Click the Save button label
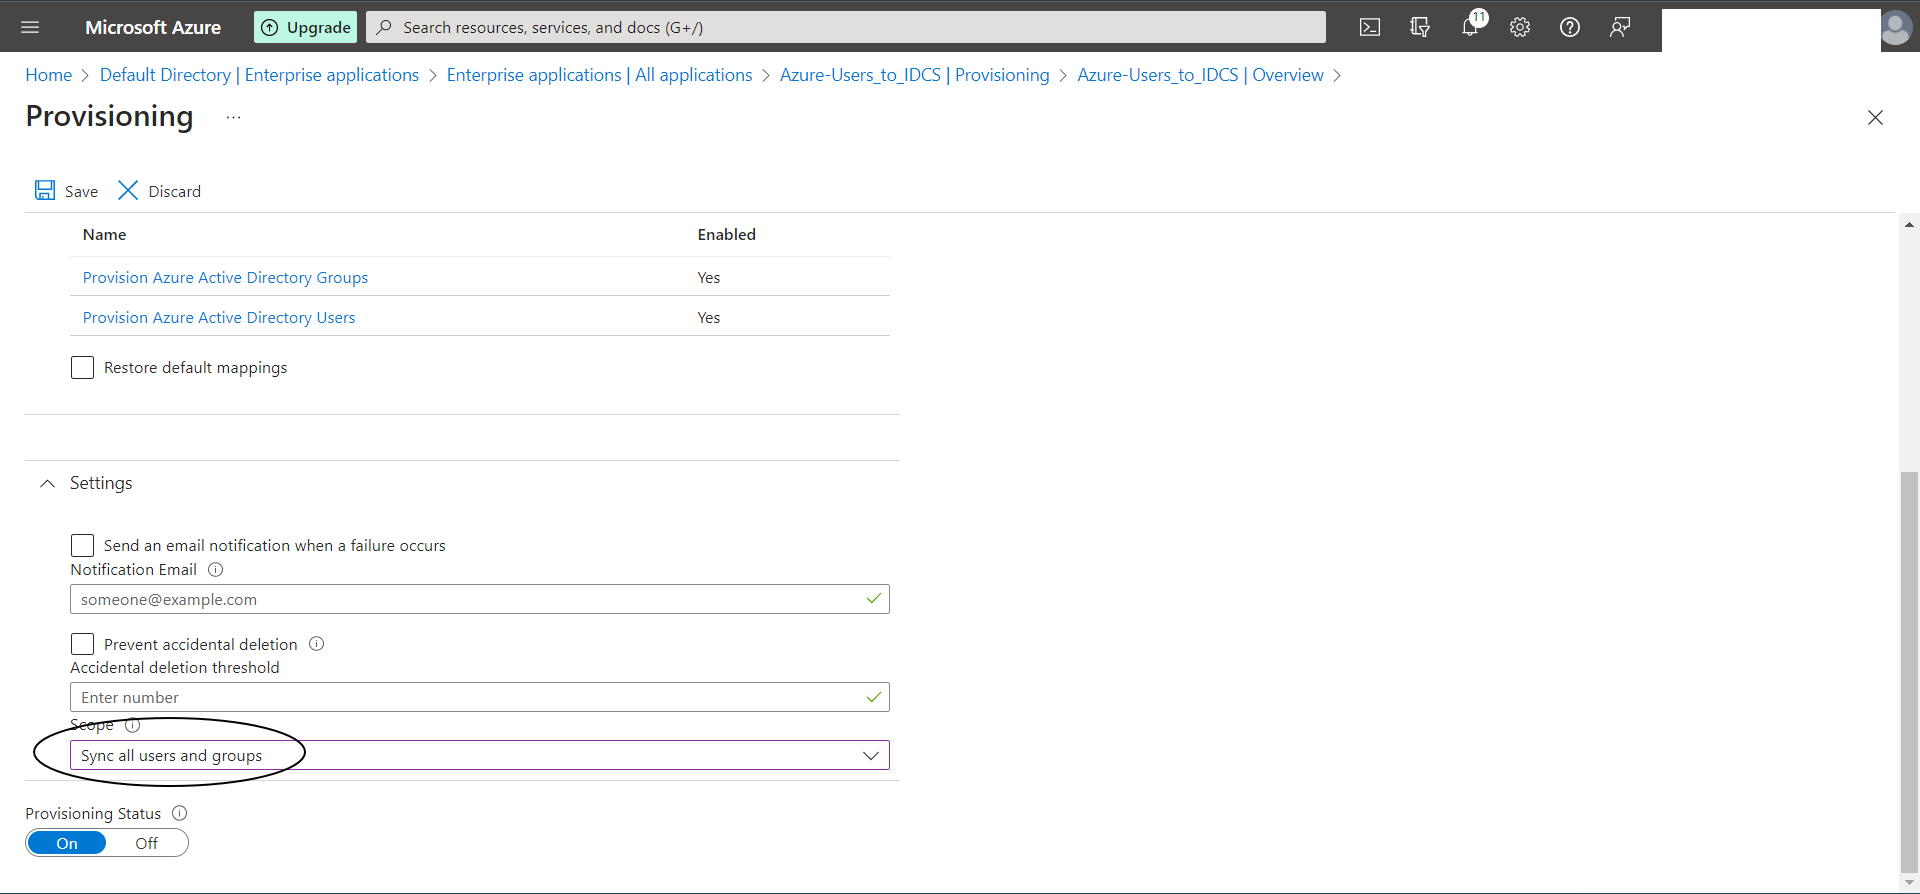This screenshot has width=1920, height=894. point(81,191)
